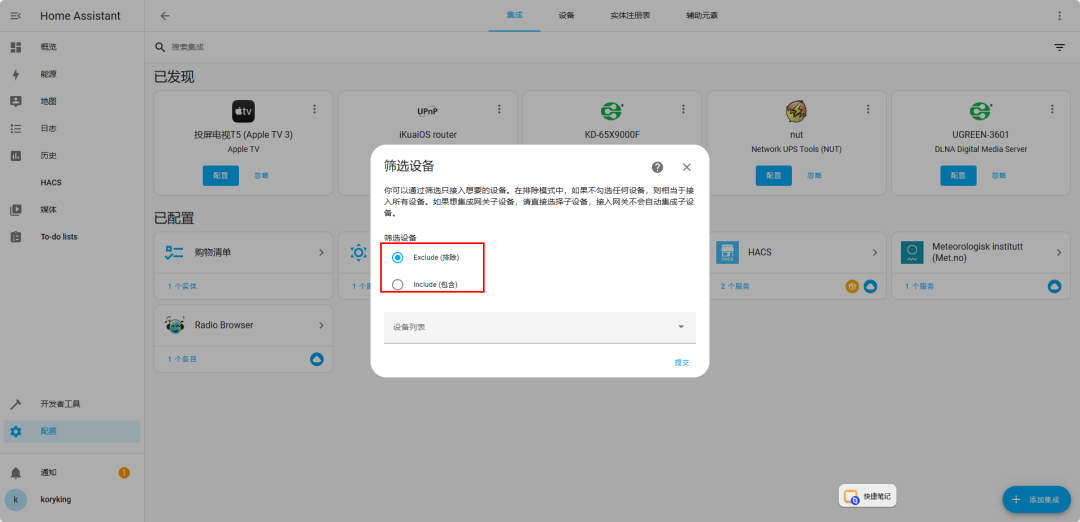1080x522 pixels.
Task: Click the Apple TV logo thumbnail
Action: 243,111
